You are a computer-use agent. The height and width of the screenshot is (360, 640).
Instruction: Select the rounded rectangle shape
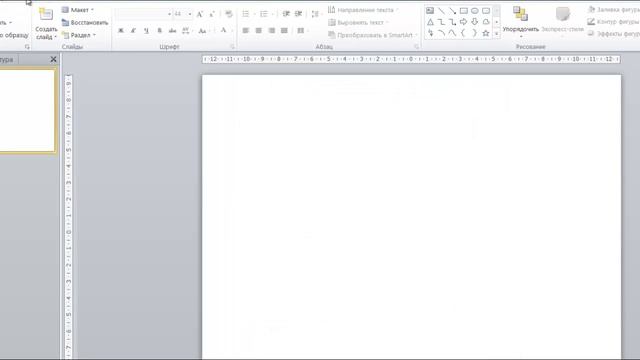(x=486, y=11)
